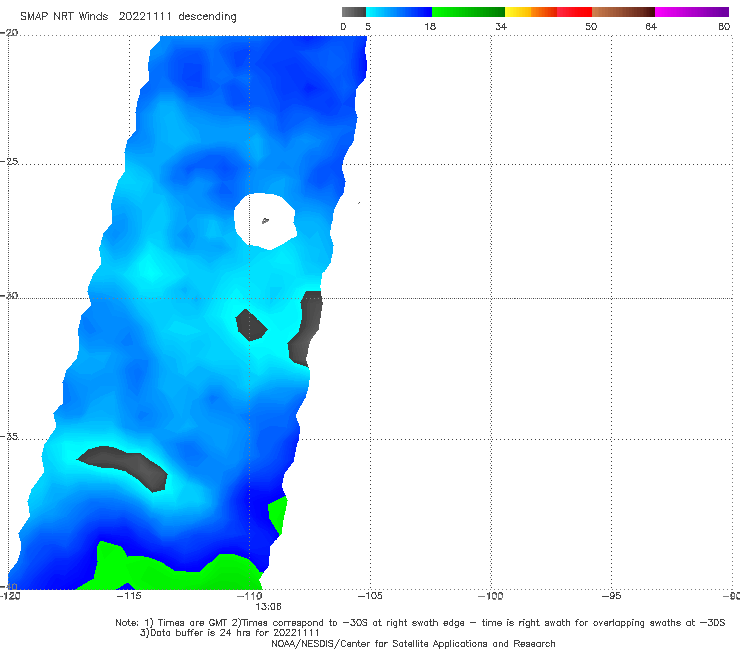740x650 pixels.
Task: Click the small green patch near -109, -38
Action: click(x=278, y=515)
